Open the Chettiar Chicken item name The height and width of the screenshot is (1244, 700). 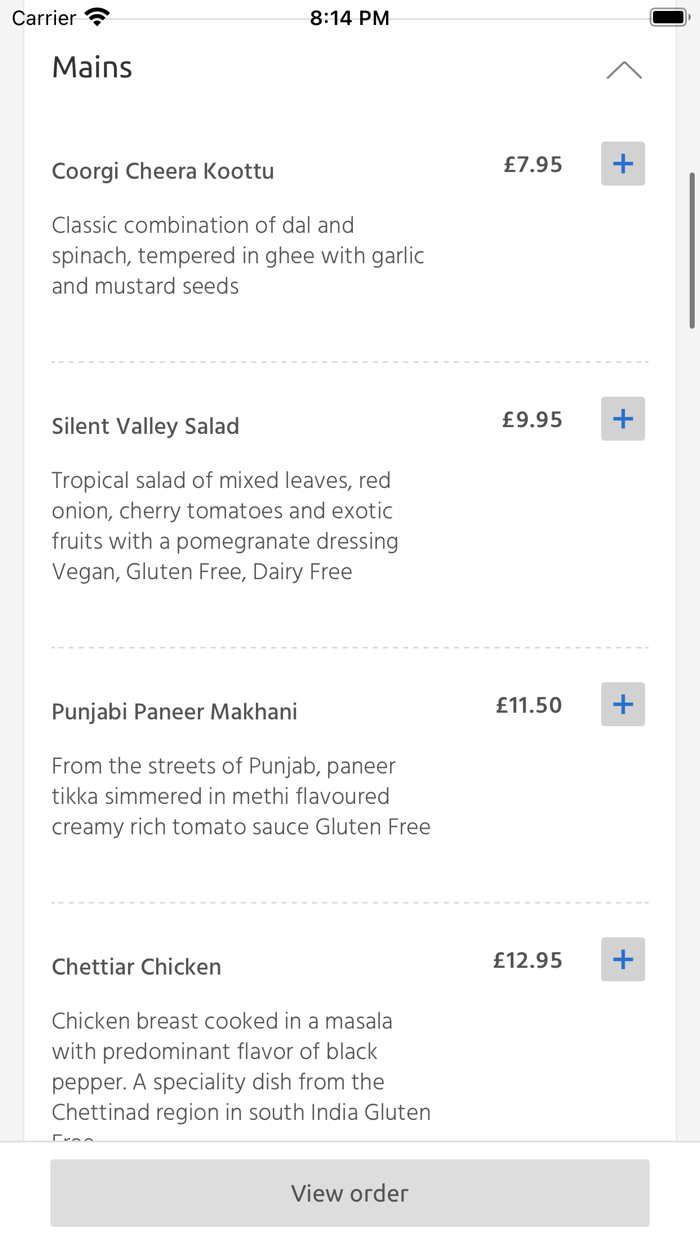pyautogui.click(x=137, y=967)
